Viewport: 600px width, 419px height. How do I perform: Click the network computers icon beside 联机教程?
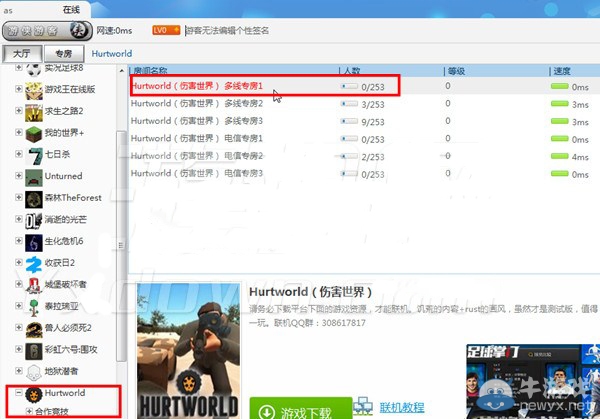pyautogui.click(x=363, y=406)
